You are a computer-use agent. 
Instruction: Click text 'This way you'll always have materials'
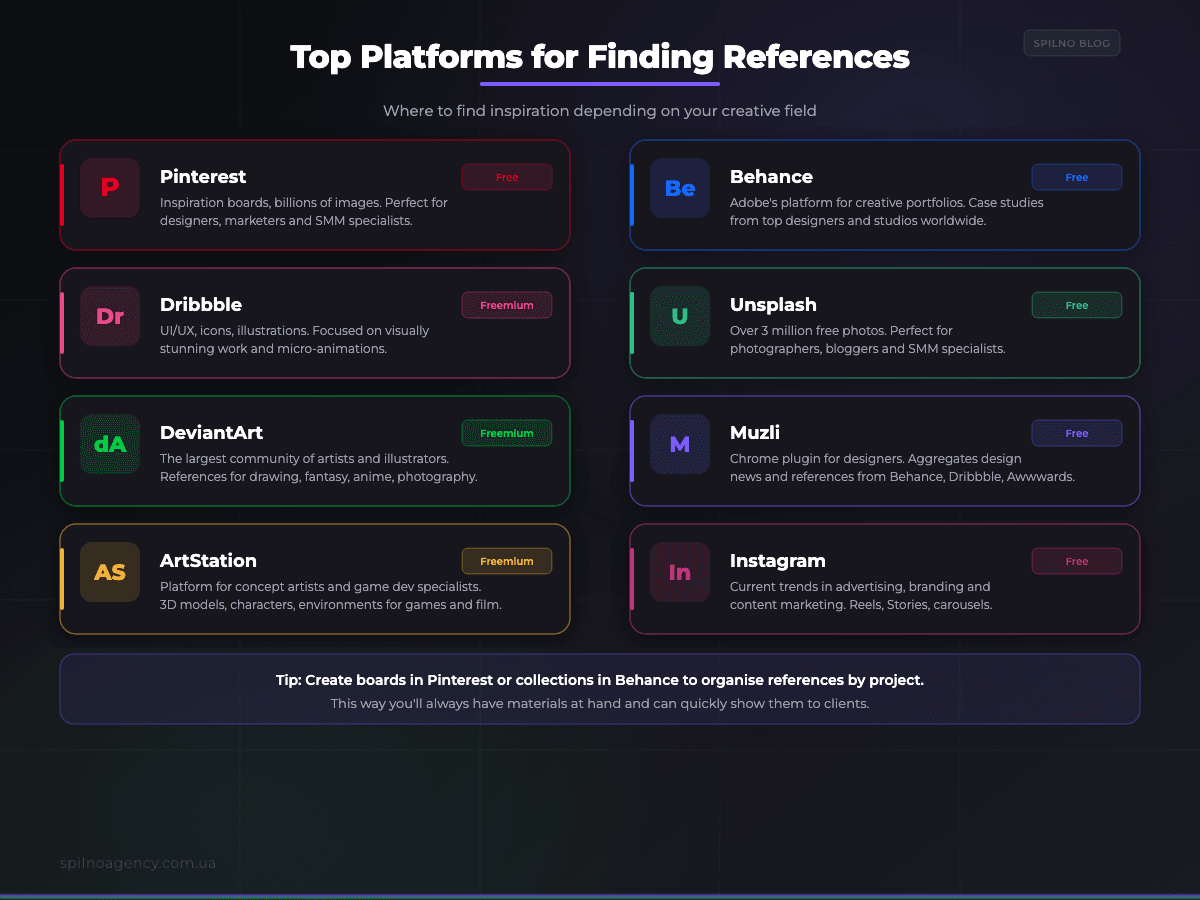(600, 704)
